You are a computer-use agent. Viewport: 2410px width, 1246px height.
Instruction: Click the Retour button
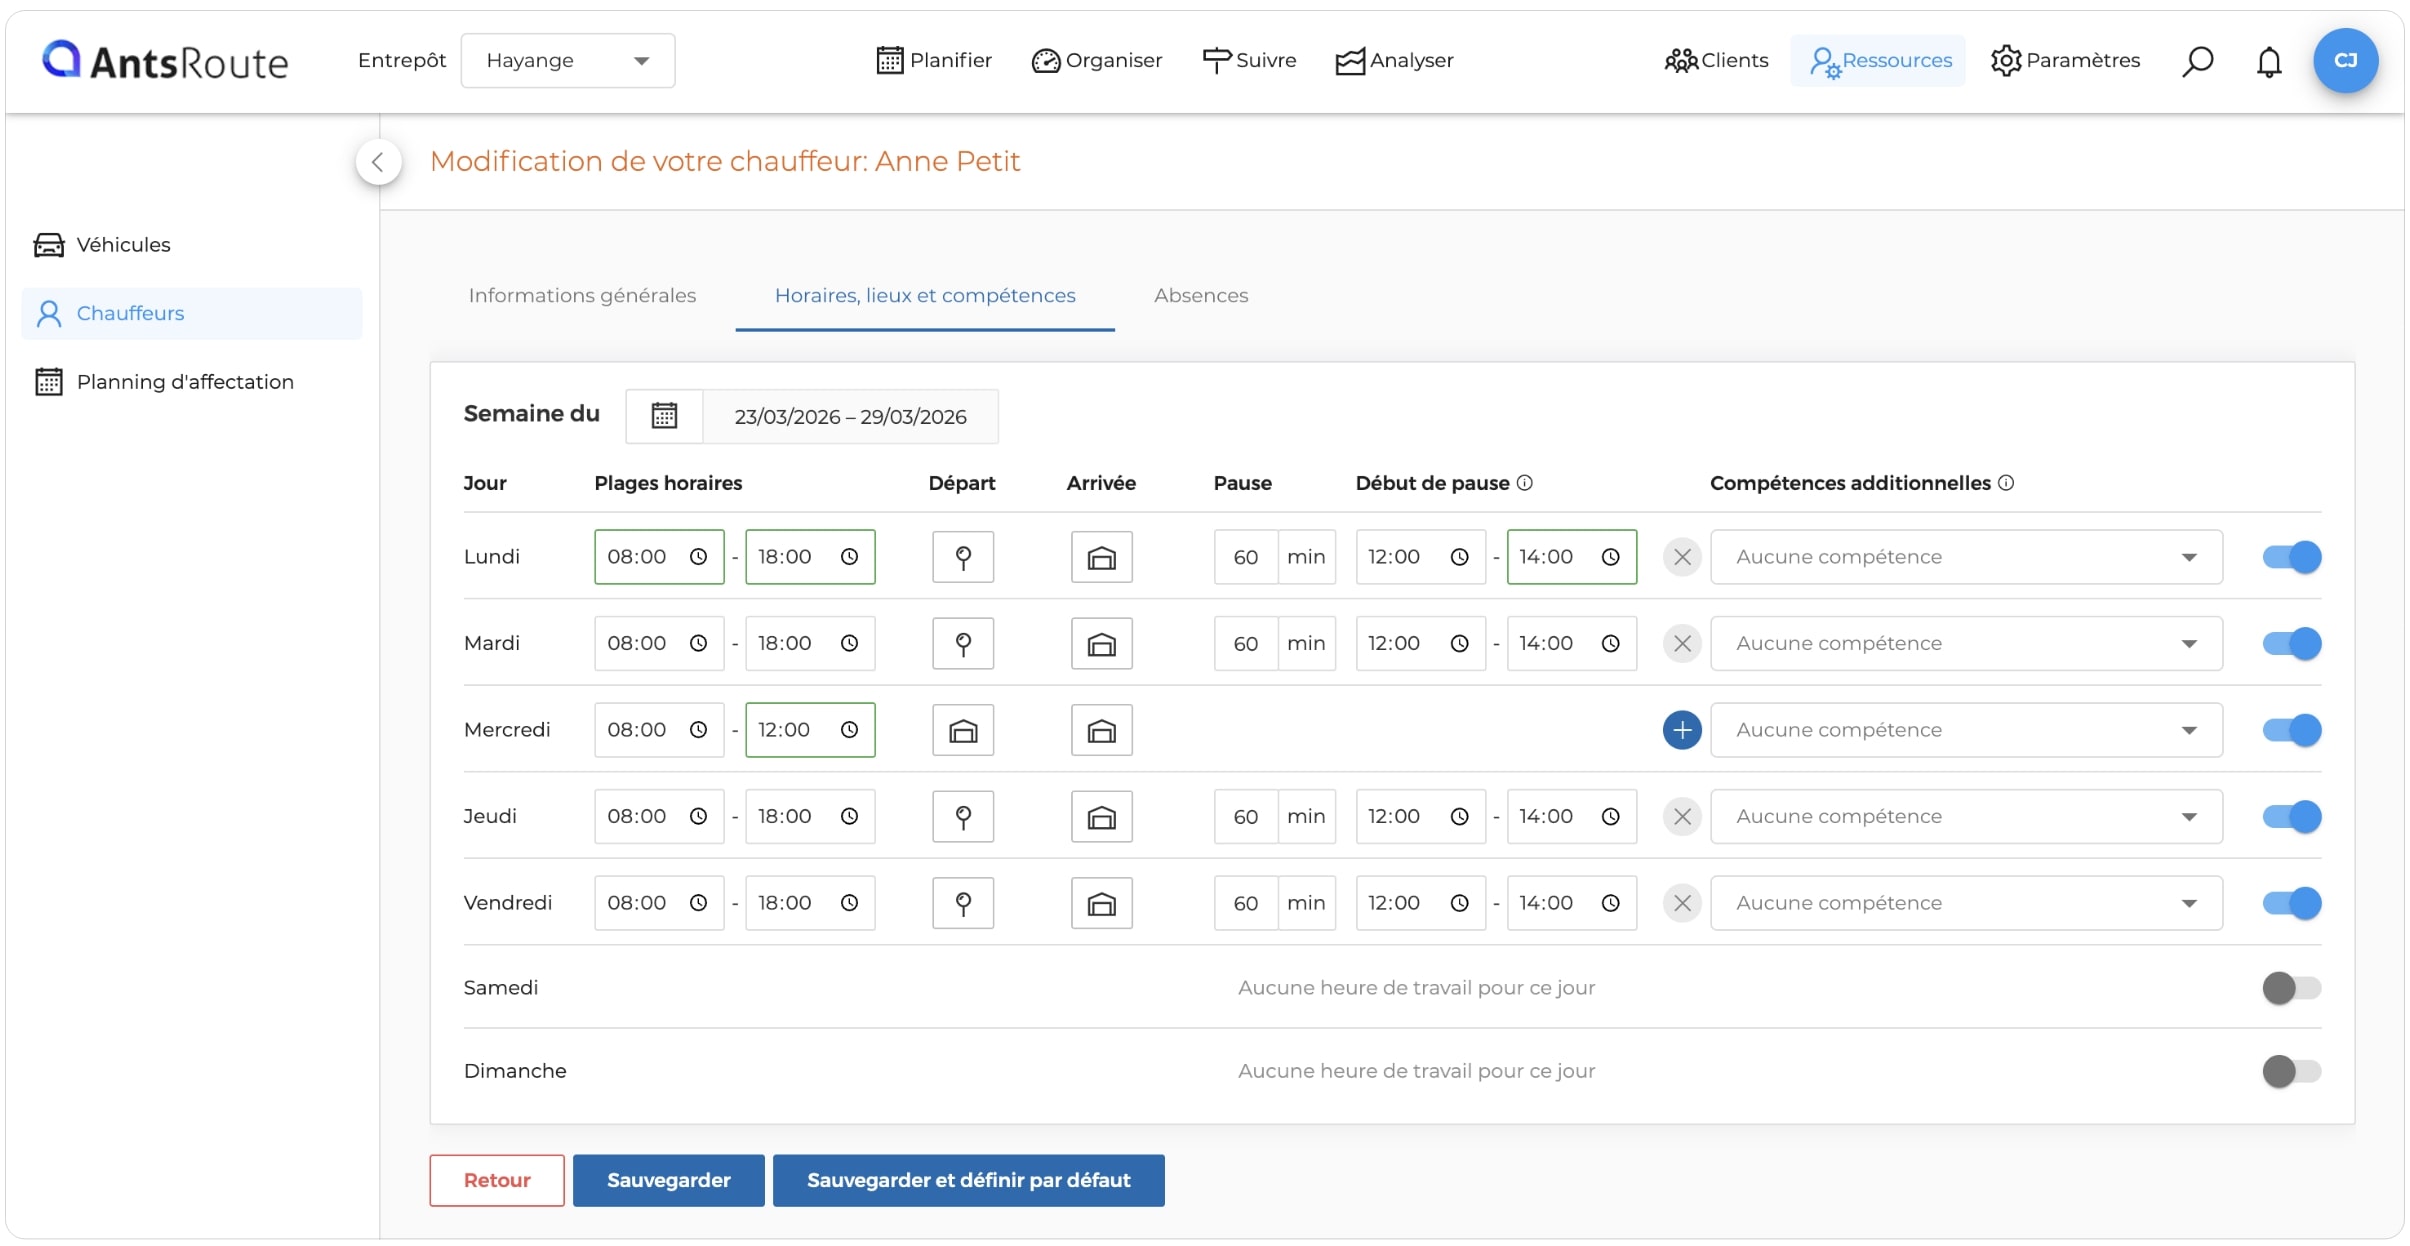497,1180
